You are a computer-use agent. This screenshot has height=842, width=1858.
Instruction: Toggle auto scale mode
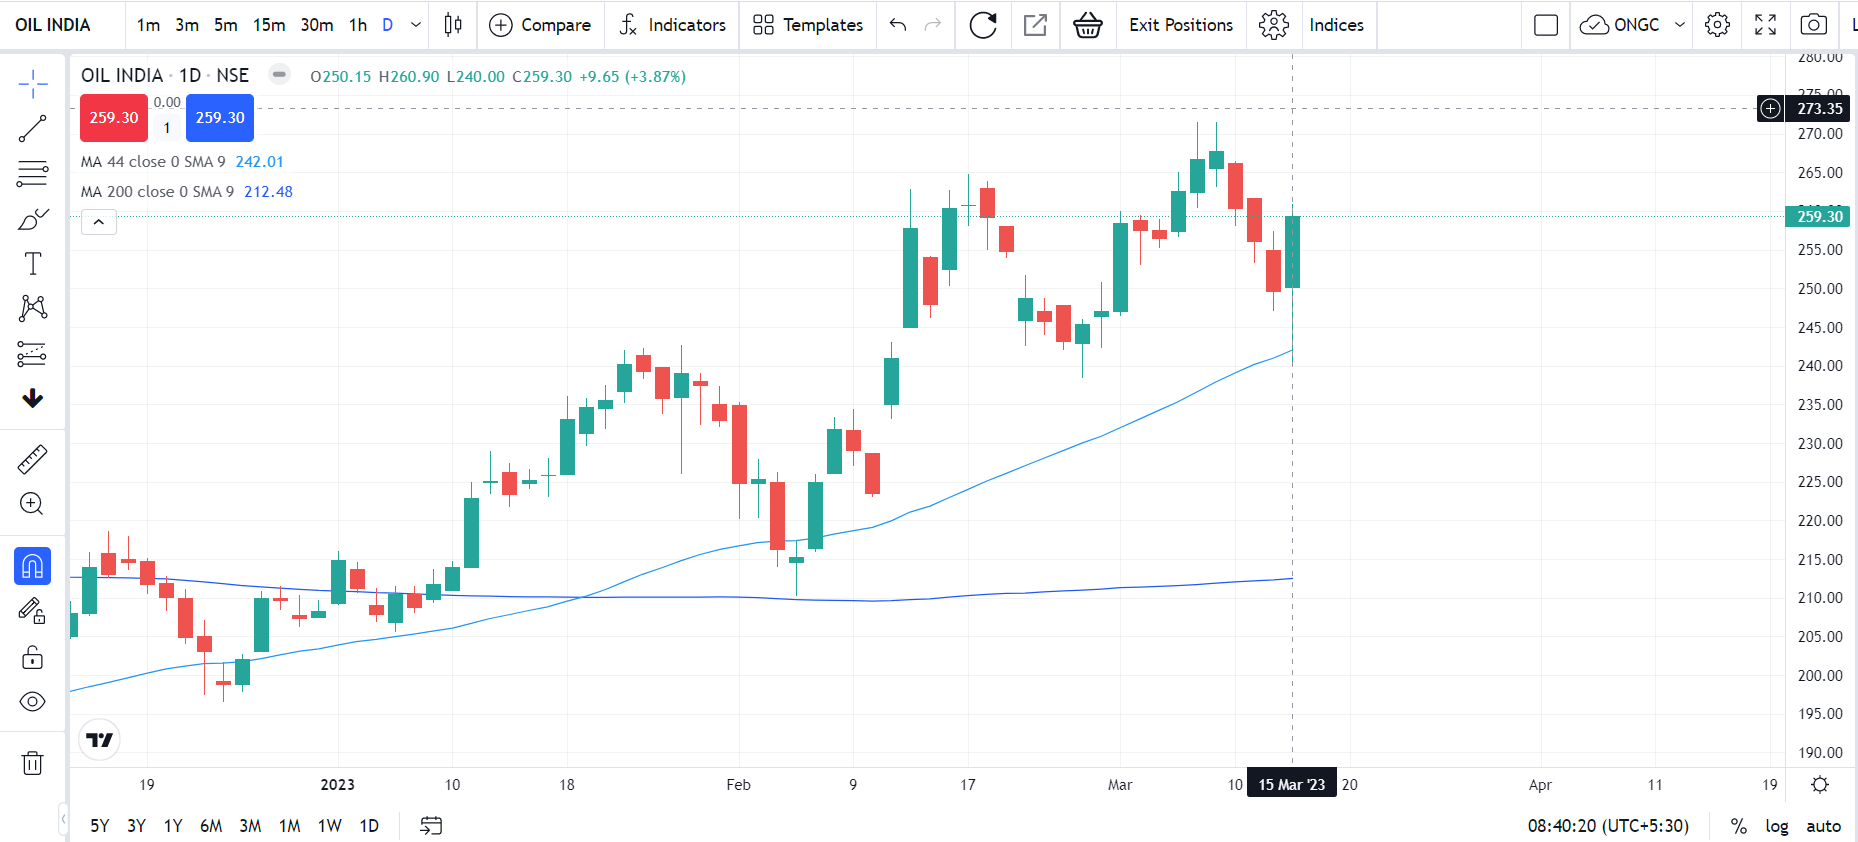1824,826
